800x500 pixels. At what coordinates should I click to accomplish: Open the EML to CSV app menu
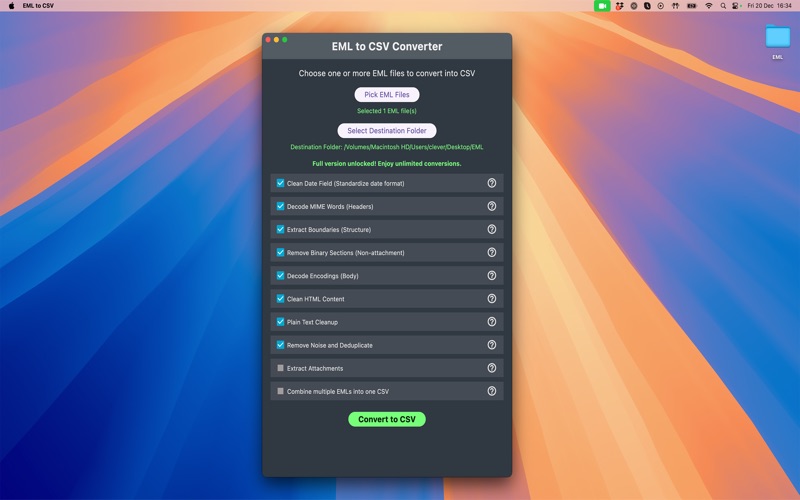pyautogui.click(x=38, y=6)
